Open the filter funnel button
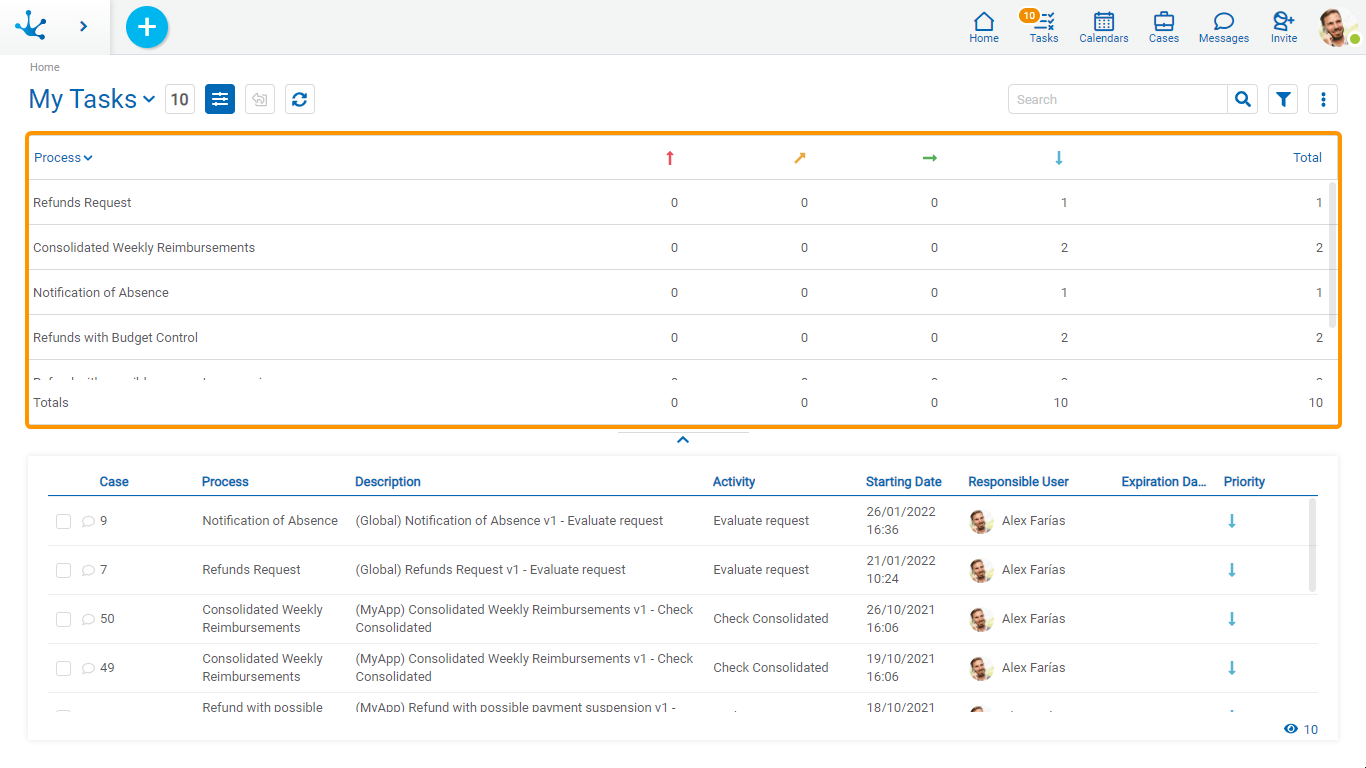The image size is (1366, 768). pos(1283,99)
